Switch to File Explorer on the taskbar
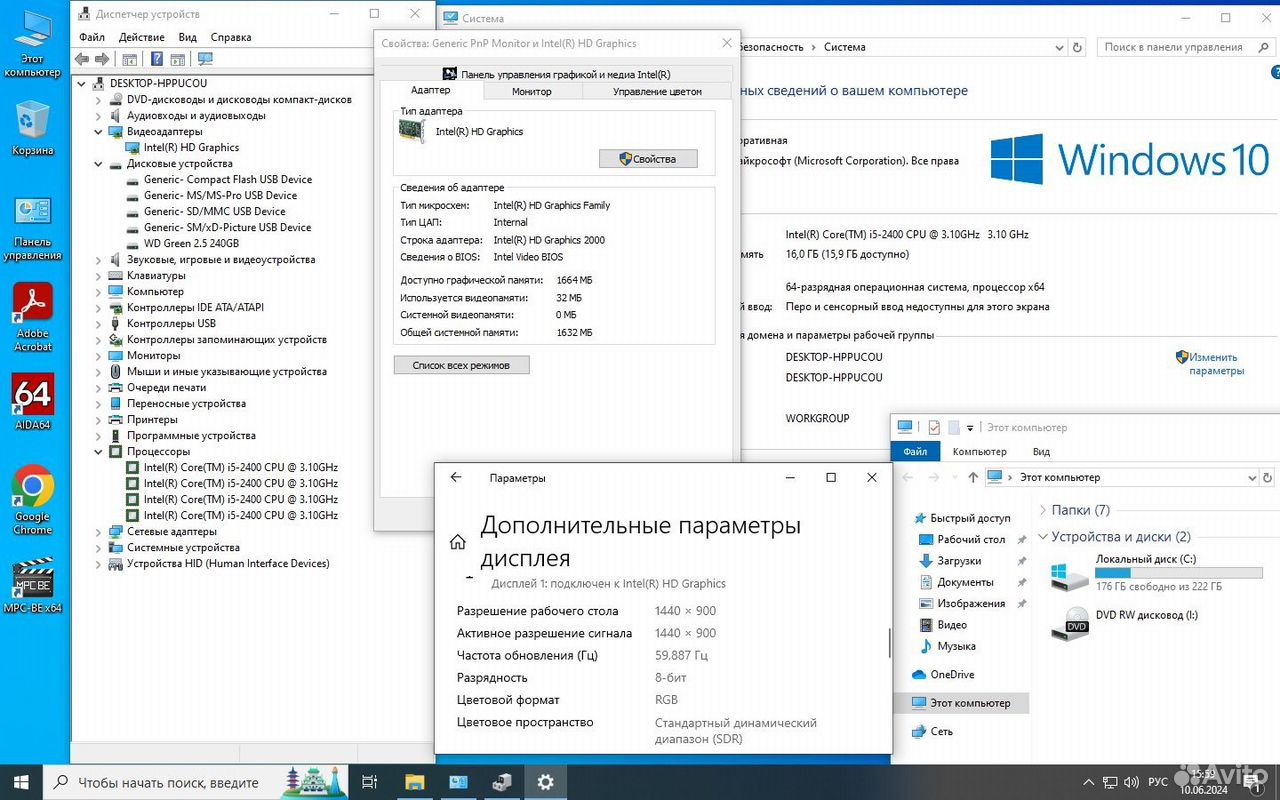The height and width of the screenshot is (800, 1280). pos(415,782)
